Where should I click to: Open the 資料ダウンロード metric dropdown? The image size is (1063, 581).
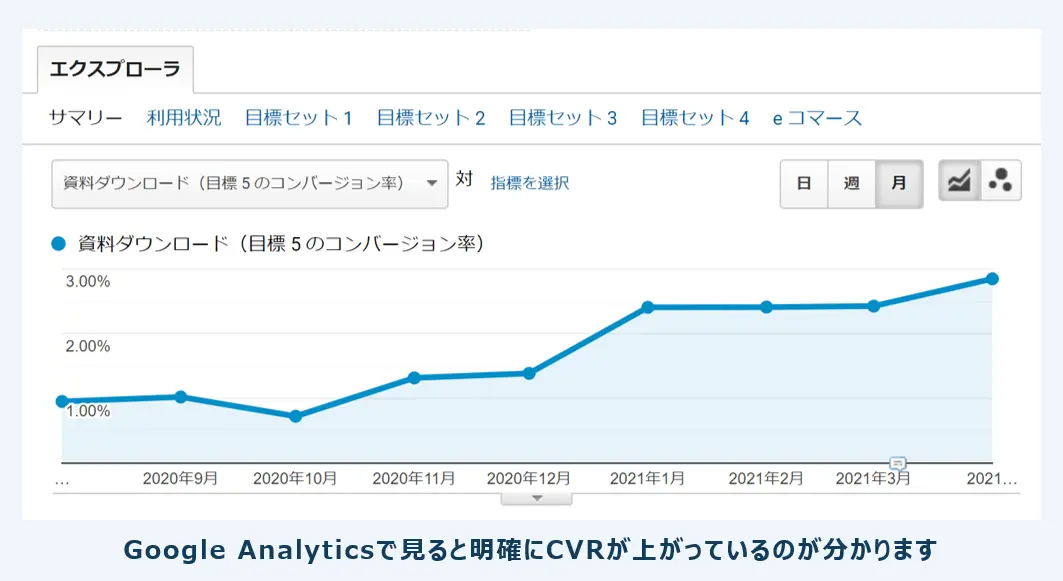[x=249, y=183]
